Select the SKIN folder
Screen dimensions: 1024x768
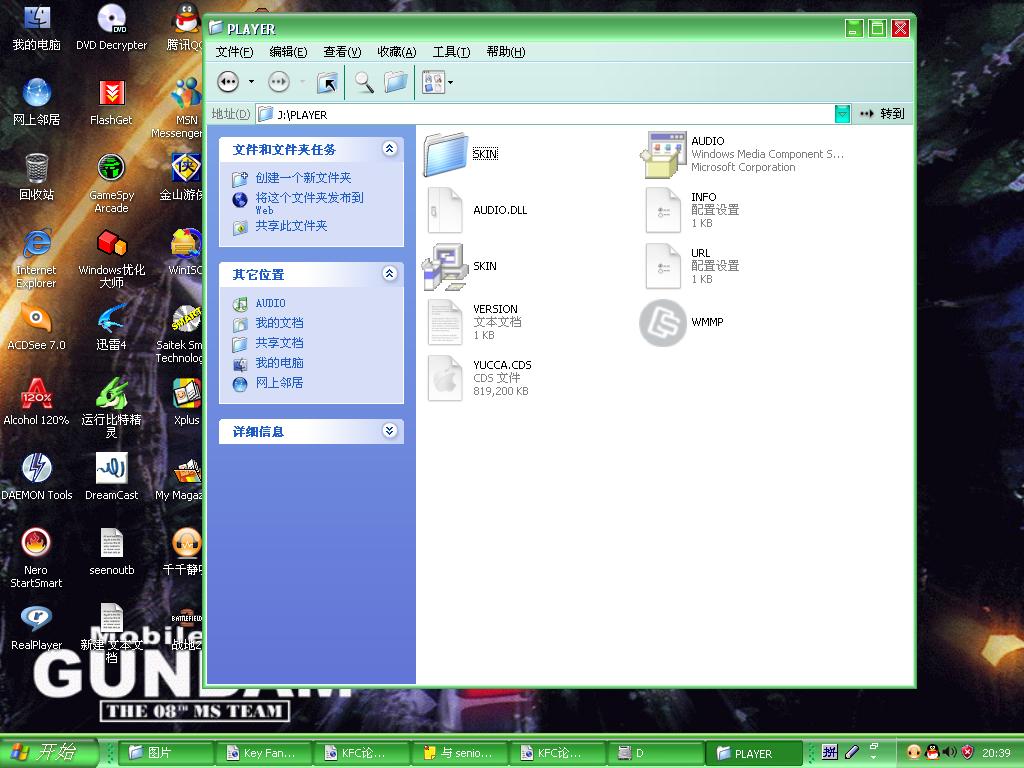click(x=462, y=154)
